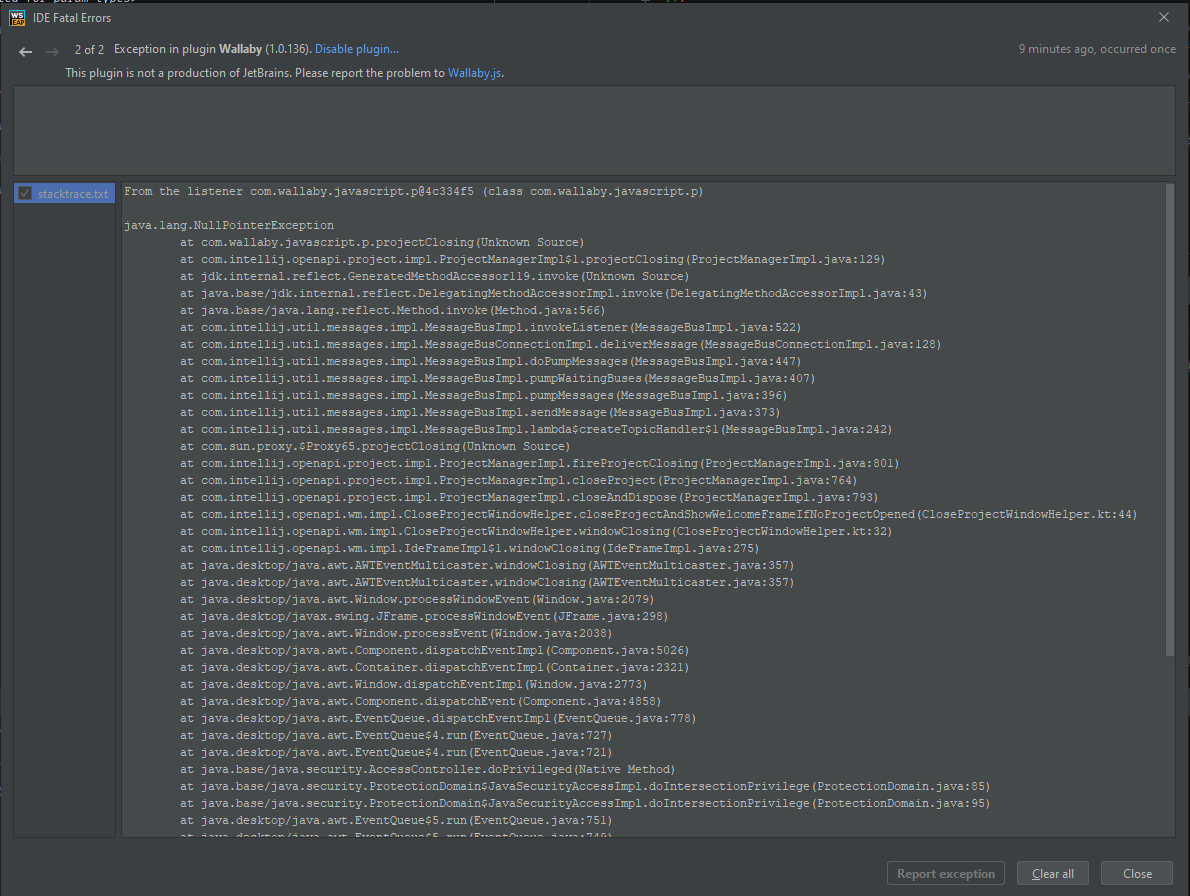Click the '9 minutes ago, occurred once' text
This screenshot has width=1190, height=896.
(1097, 49)
